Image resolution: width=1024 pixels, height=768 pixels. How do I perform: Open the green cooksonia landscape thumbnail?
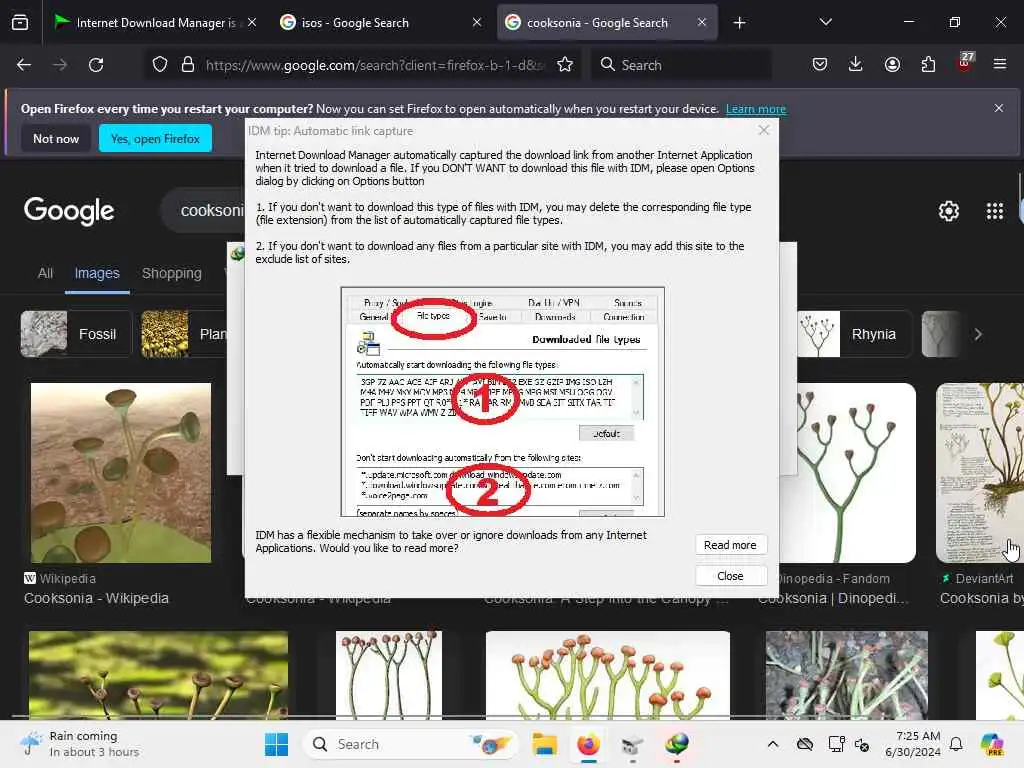[x=158, y=675]
